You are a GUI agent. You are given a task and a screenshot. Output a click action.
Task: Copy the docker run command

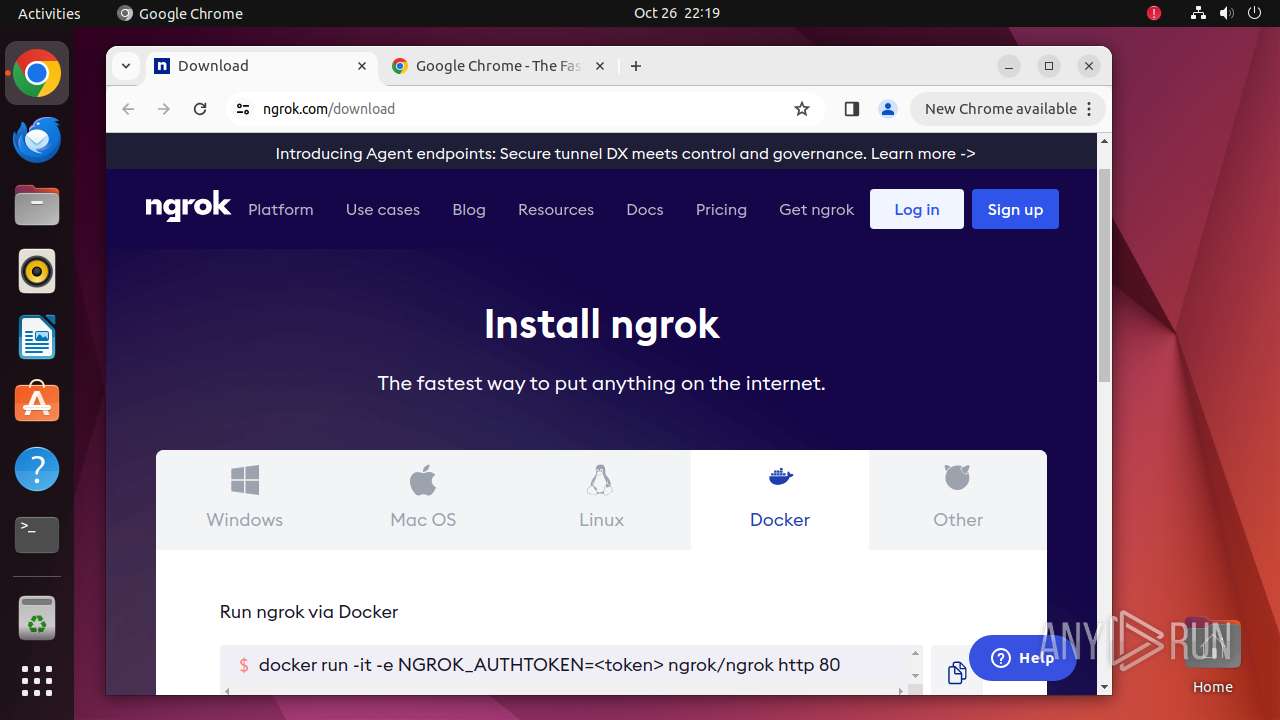click(956, 672)
